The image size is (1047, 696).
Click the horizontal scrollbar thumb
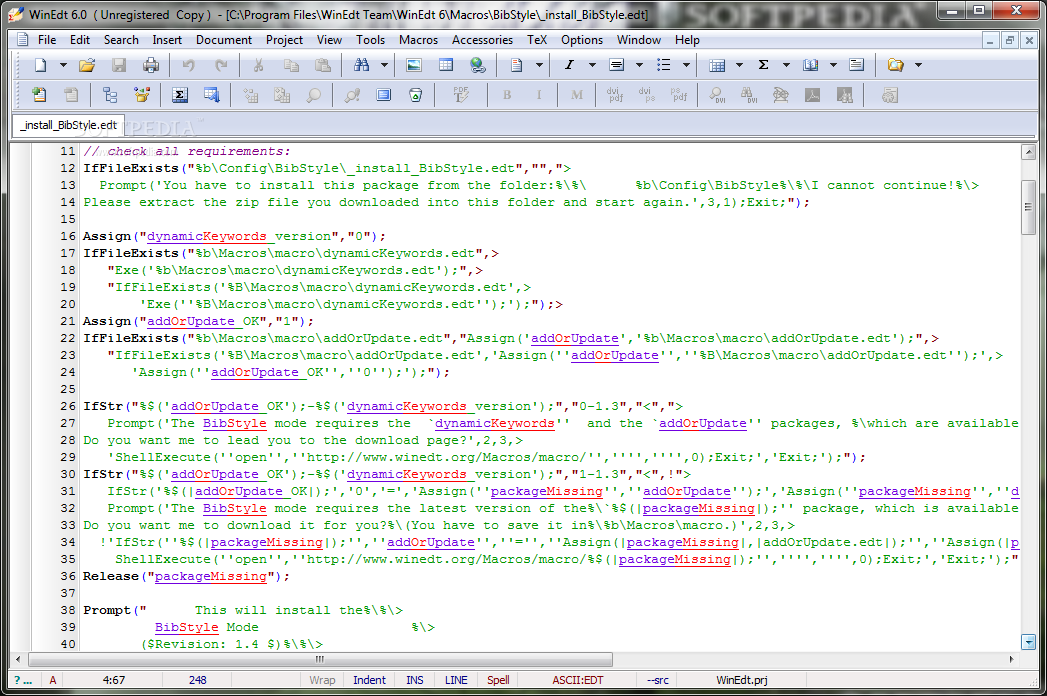click(x=320, y=659)
